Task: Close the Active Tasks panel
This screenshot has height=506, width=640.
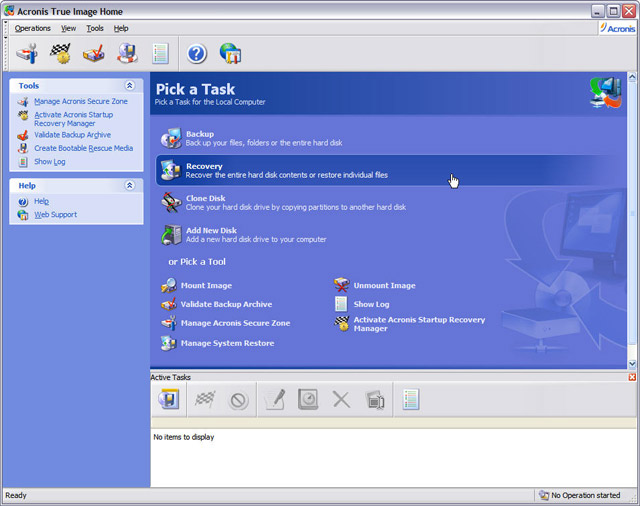Action: click(x=632, y=377)
